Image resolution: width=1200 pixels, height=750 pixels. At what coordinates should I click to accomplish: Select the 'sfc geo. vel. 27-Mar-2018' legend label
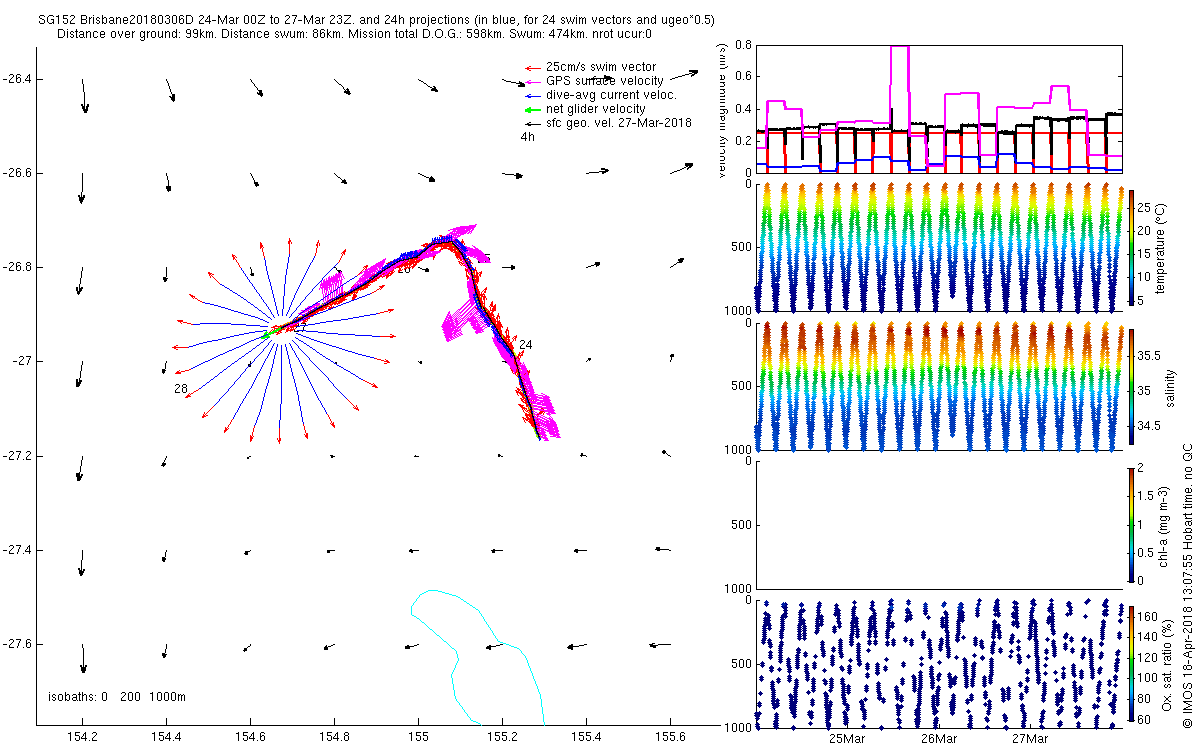(x=618, y=123)
